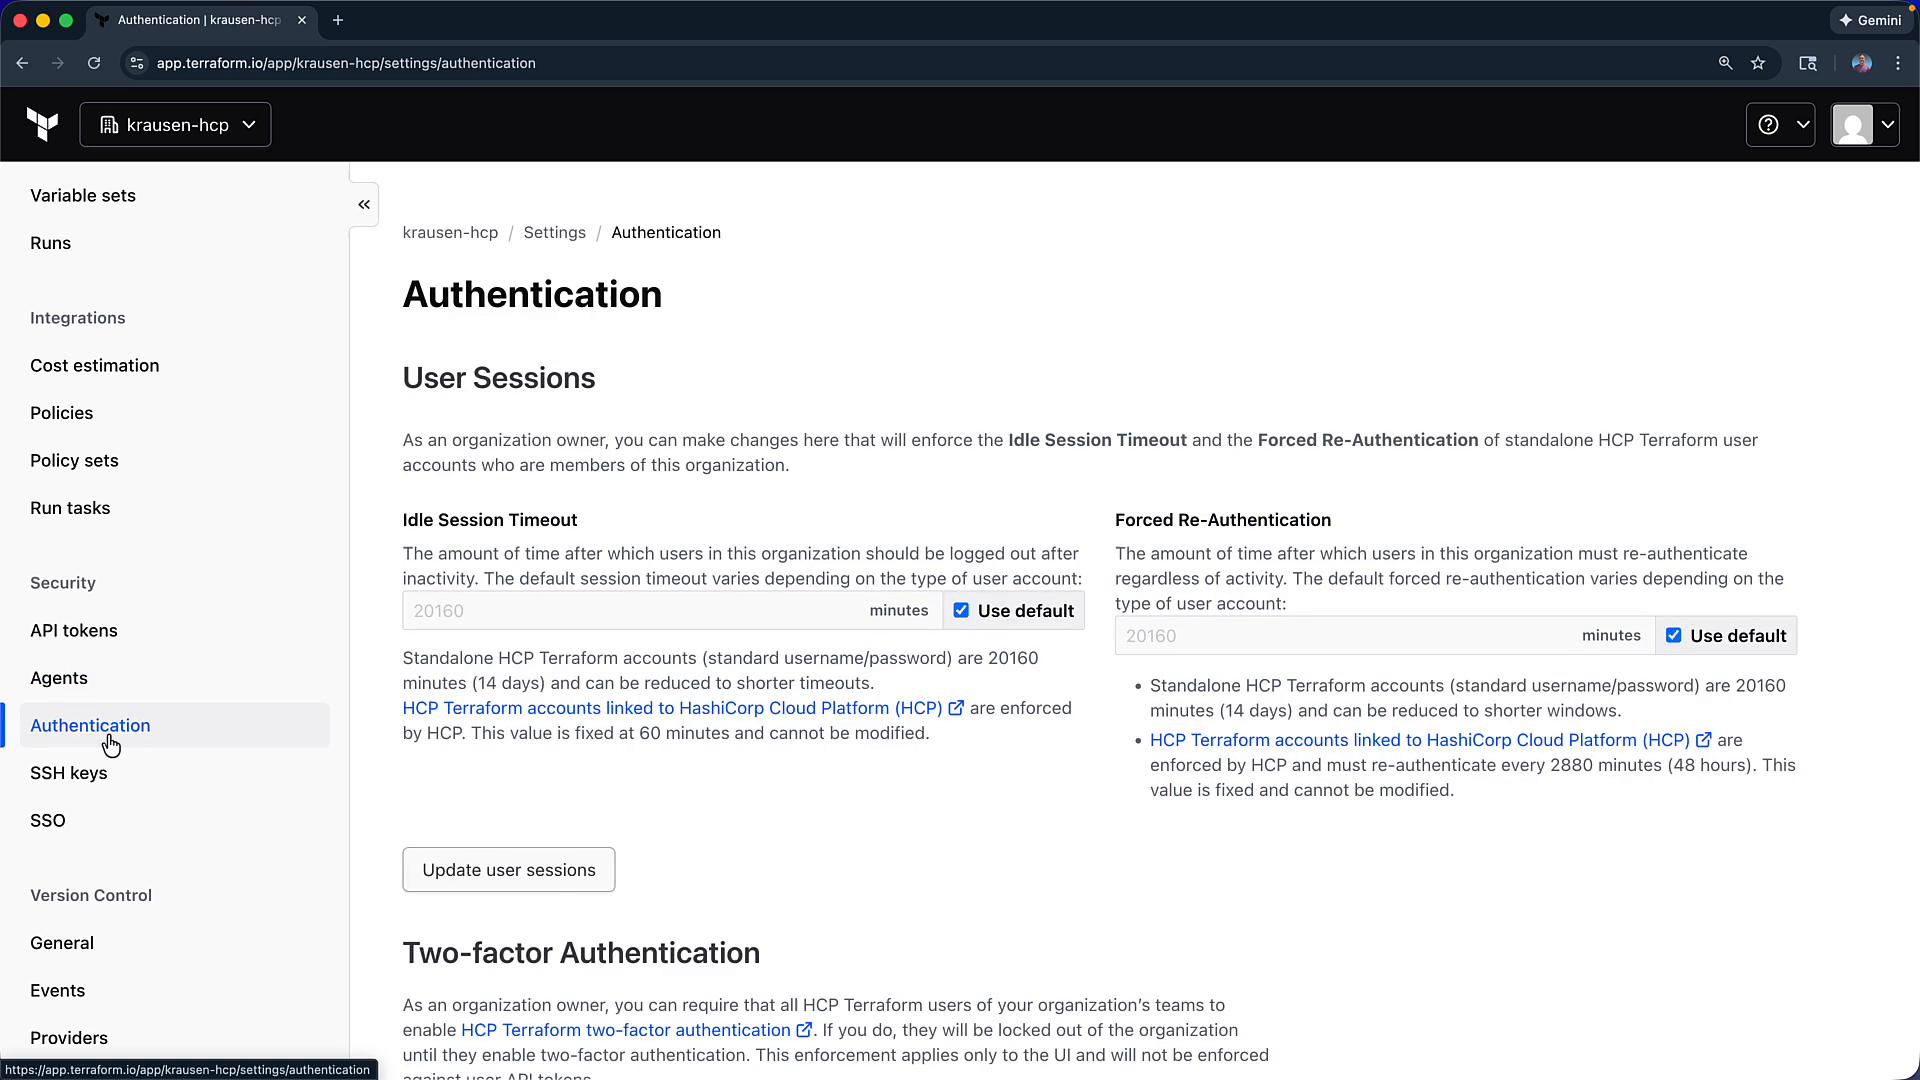Toggle Idle Session Timeout Use default checkbox
Screen dimensions: 1920x1080
click(961, 610)
